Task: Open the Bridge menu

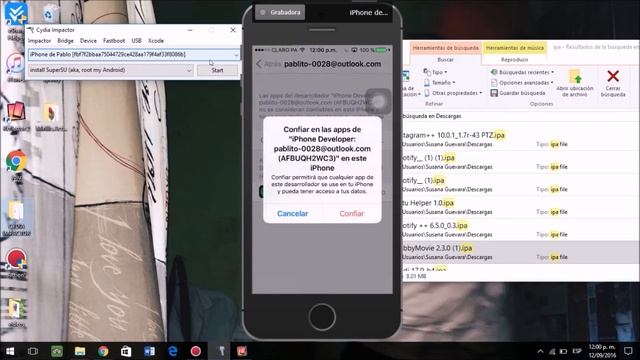Action: pos(65,41)
